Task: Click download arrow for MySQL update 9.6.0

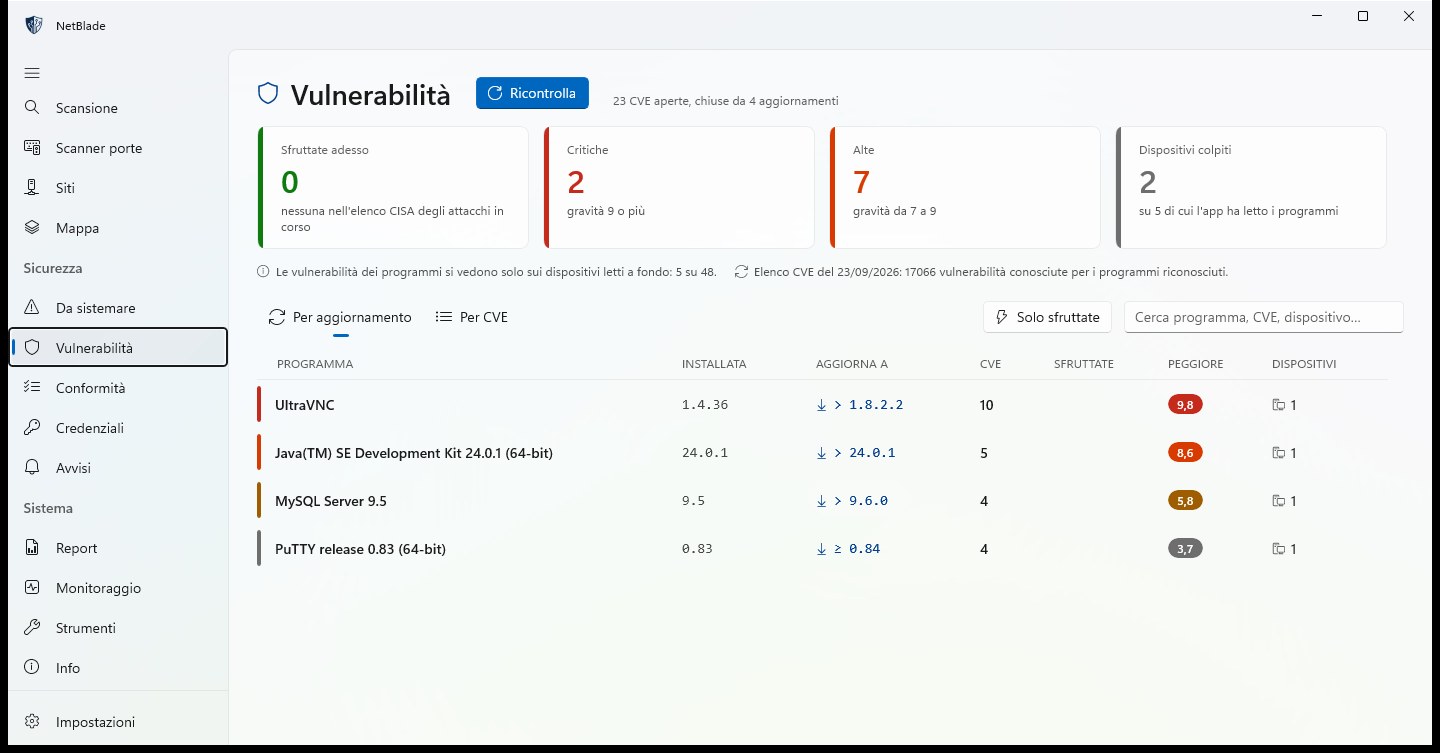Action: pyautogui.click(x=821, y=501)
